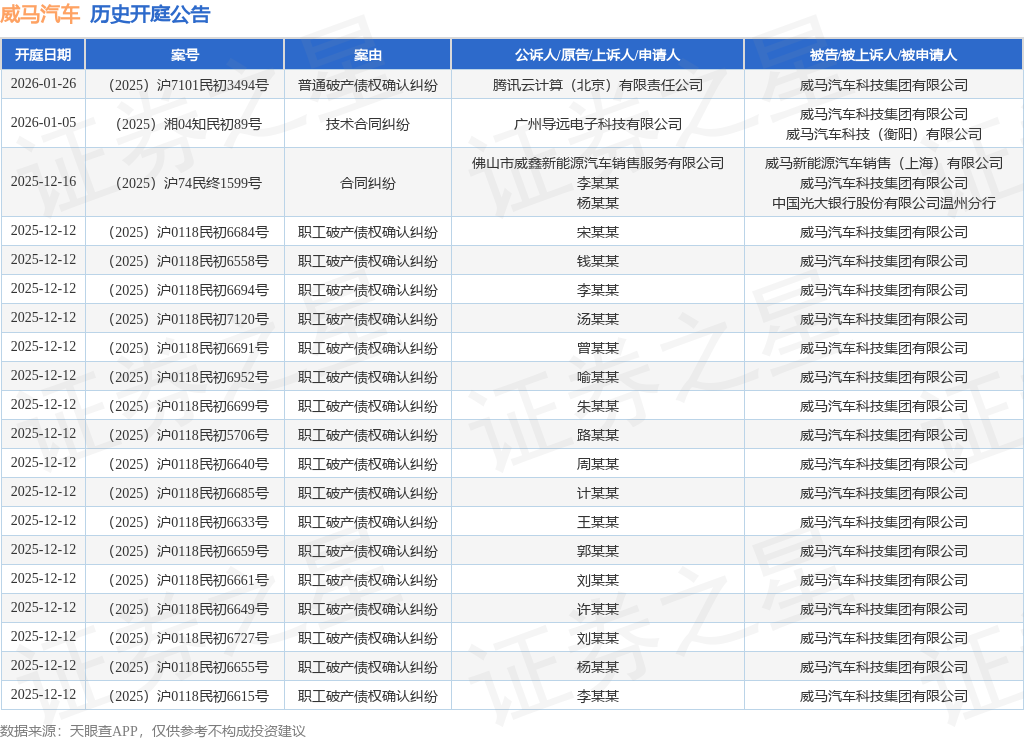Click plaintiff 喻某某
Screen dimensions: 1024x740
(x=598, y=377)
